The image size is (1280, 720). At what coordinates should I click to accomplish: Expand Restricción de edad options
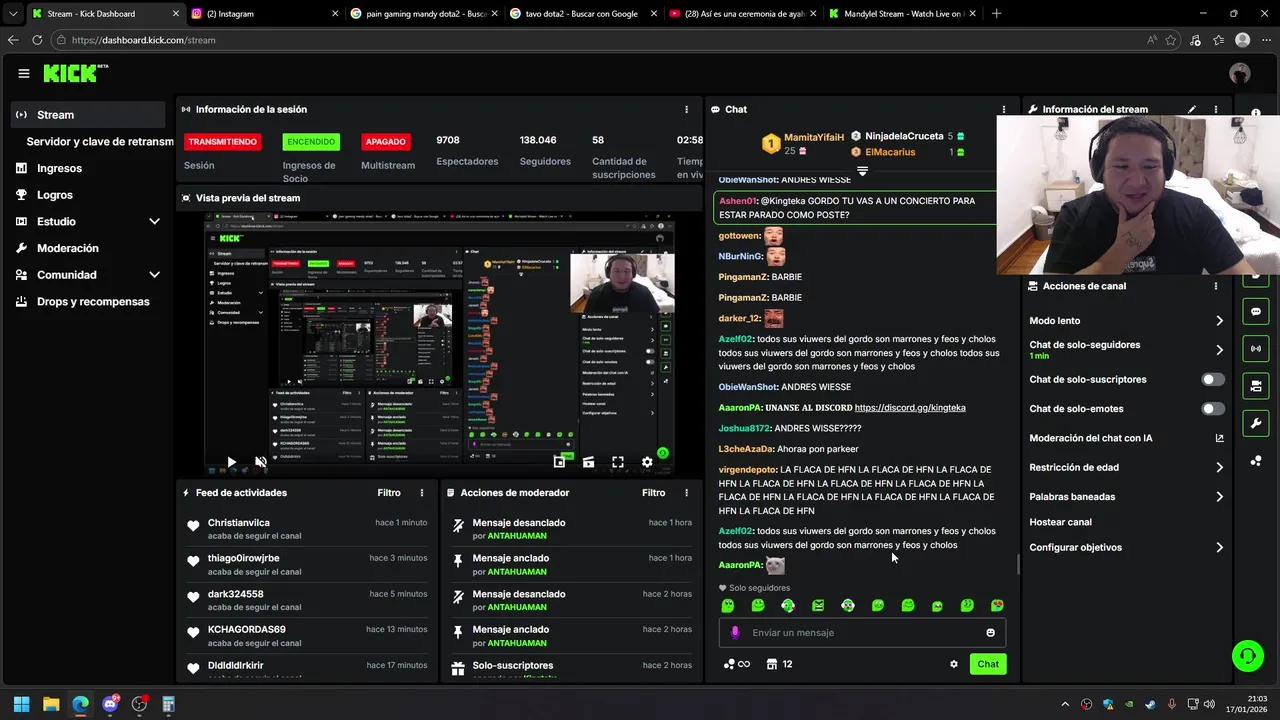pyautogui.click(x=1219, y=467)
